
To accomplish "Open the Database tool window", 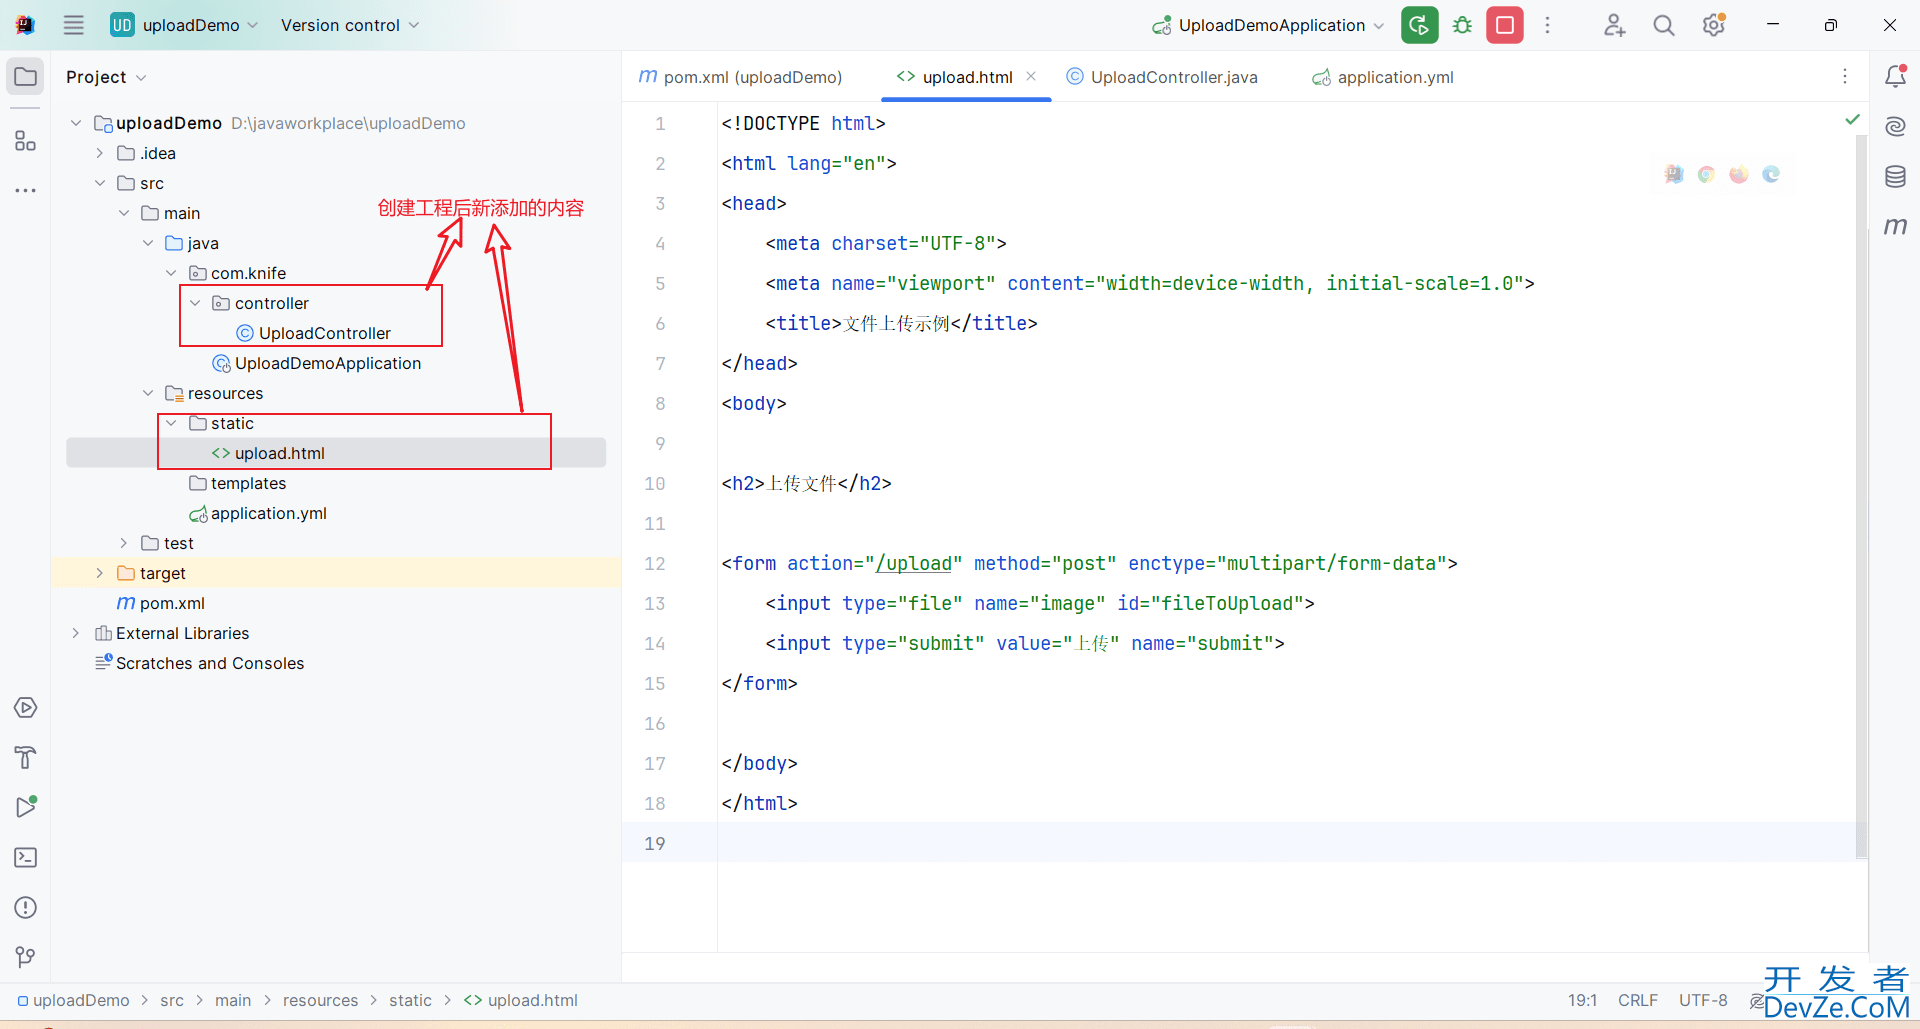I will tap(1895, 177).
